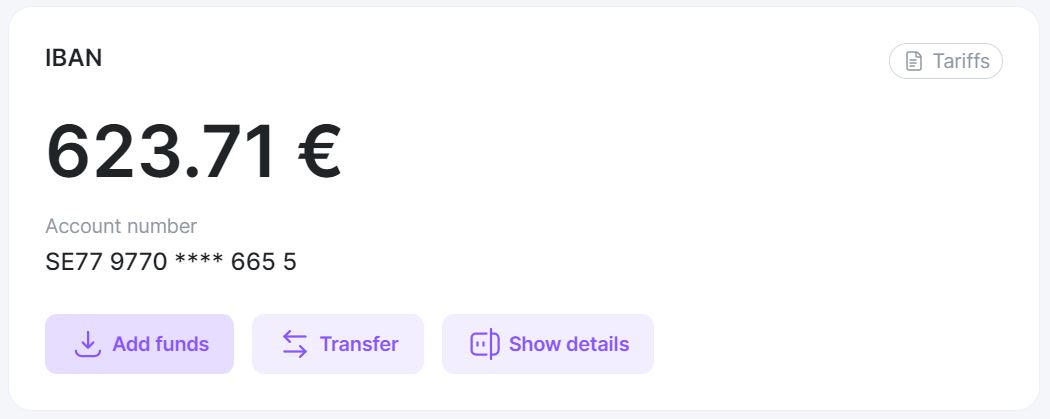Open the Tariffs page
This screenshot has height=419, width=1050.
946,61
